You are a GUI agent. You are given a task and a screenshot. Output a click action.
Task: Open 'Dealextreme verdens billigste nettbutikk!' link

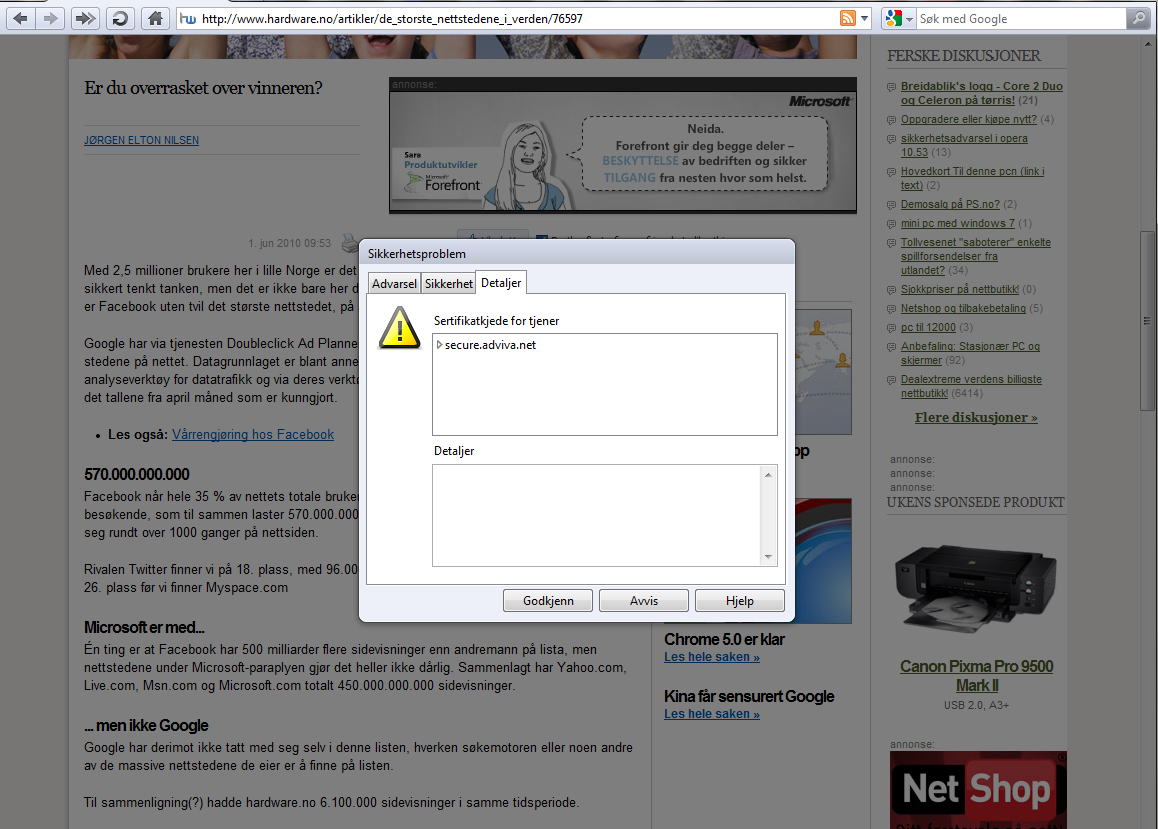click(x=971, y=386)
